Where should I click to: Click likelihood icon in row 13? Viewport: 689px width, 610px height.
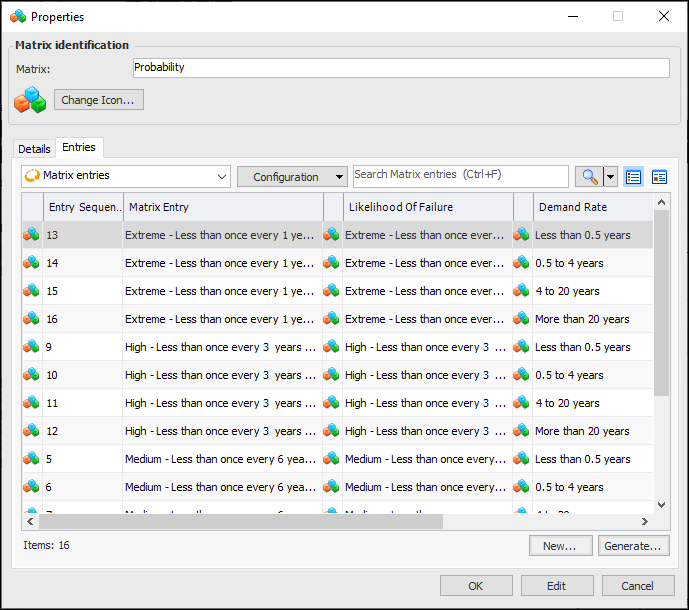point(331,235)
